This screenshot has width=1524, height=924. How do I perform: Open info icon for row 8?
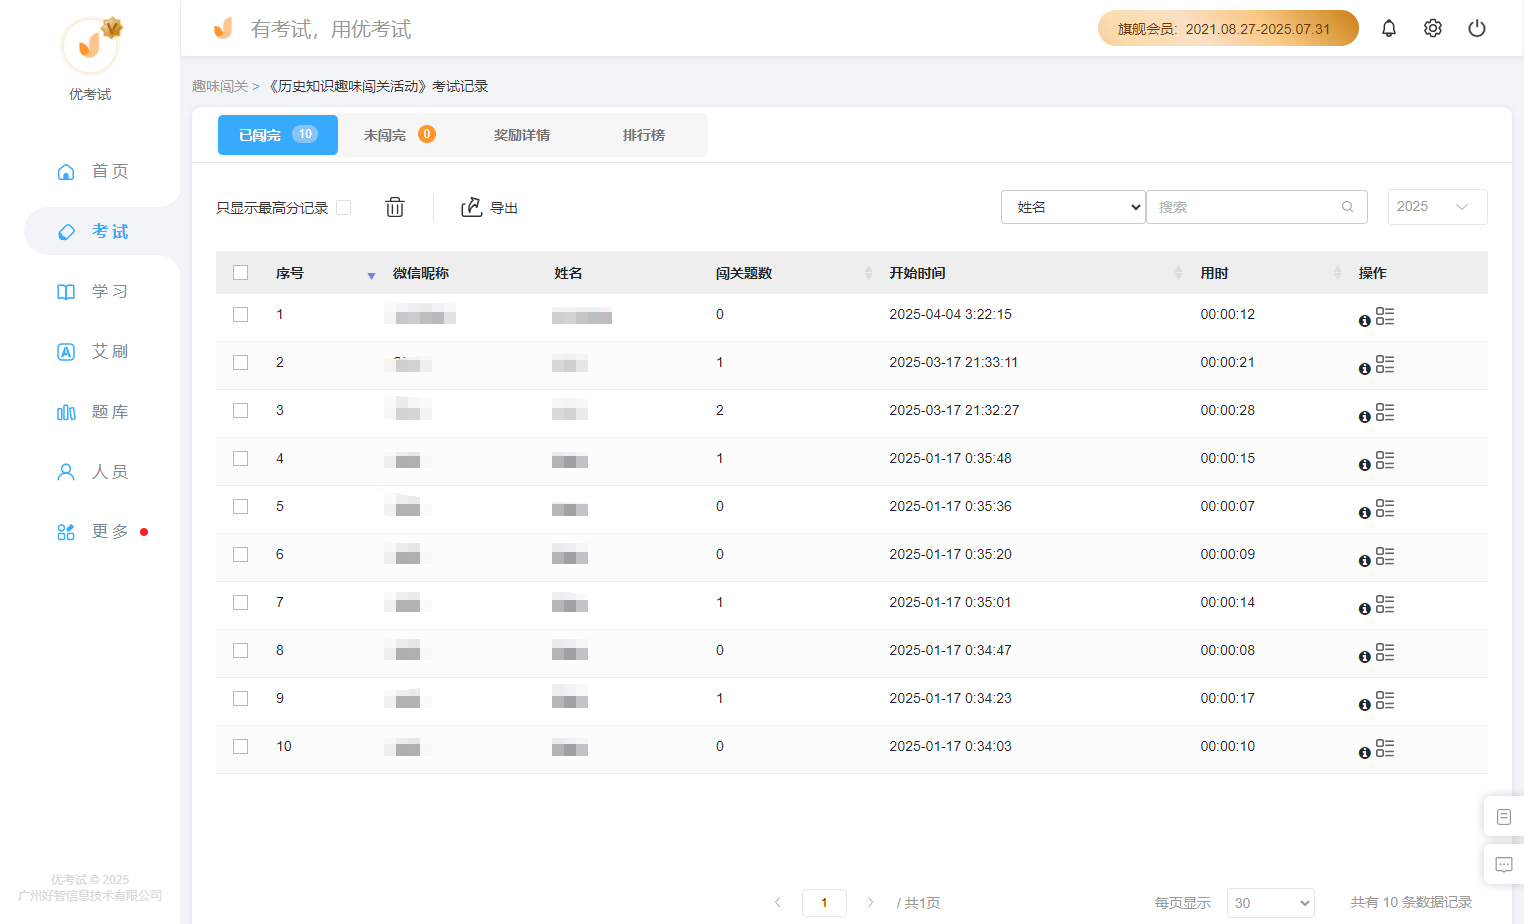(1365, 657)
